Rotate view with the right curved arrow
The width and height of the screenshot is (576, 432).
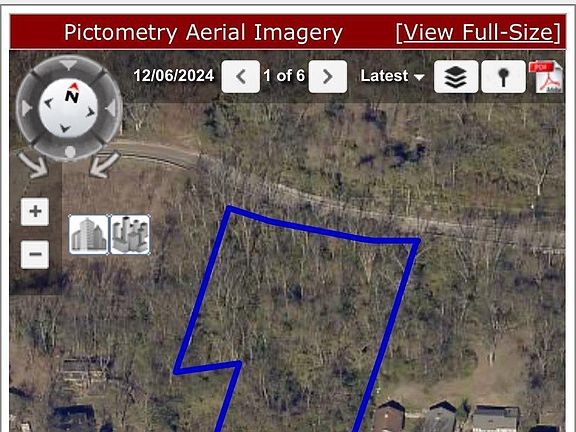click(104, 165)
